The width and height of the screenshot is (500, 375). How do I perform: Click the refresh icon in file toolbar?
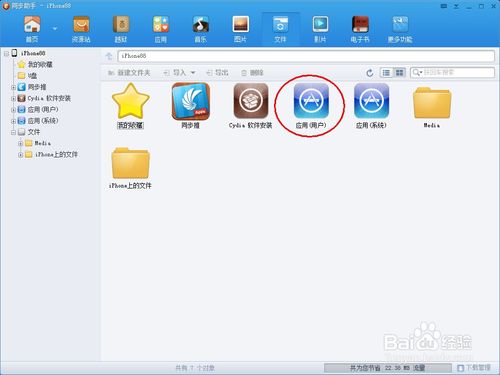click(x=369, y=73)
